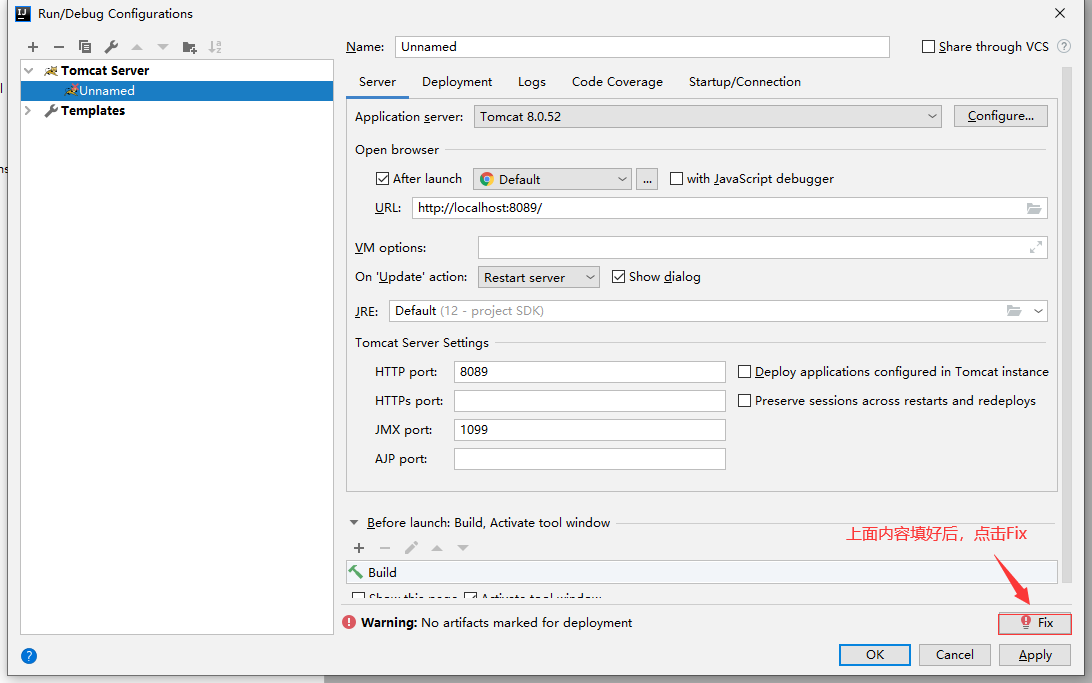Click Apply button

pos(1035,654)
